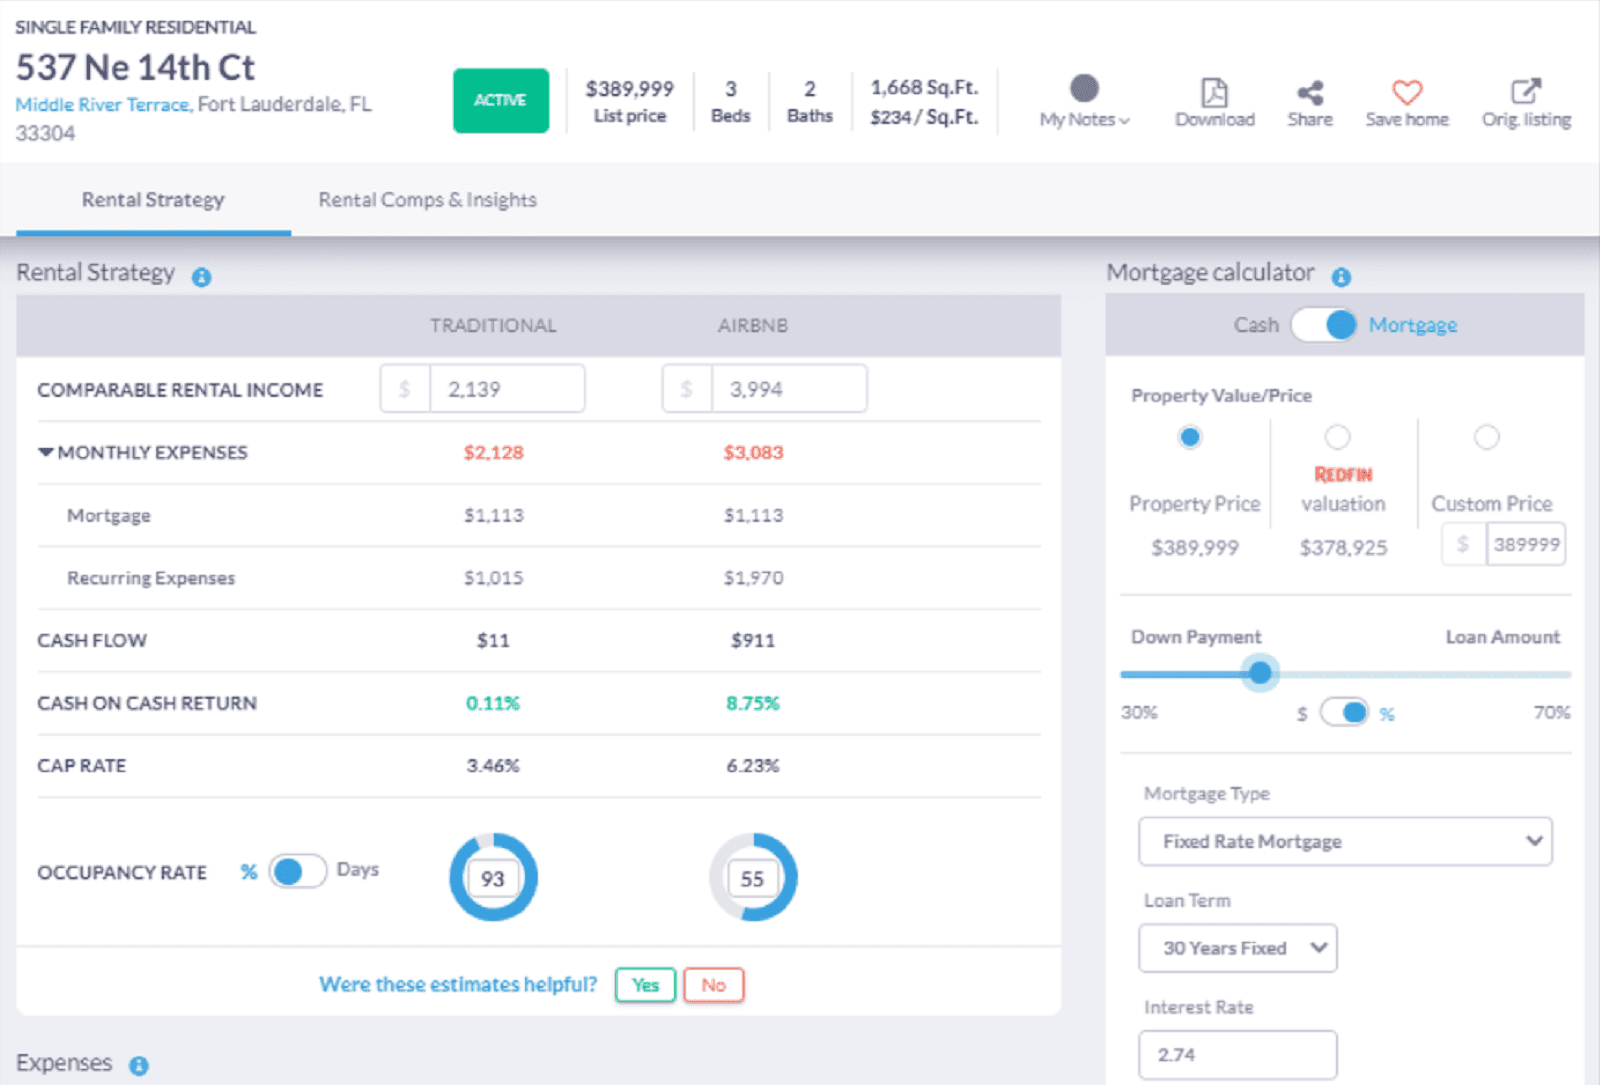Select the Redfin valuation option
Screen dimensions: 1600x1085
tap(1337, 437)
